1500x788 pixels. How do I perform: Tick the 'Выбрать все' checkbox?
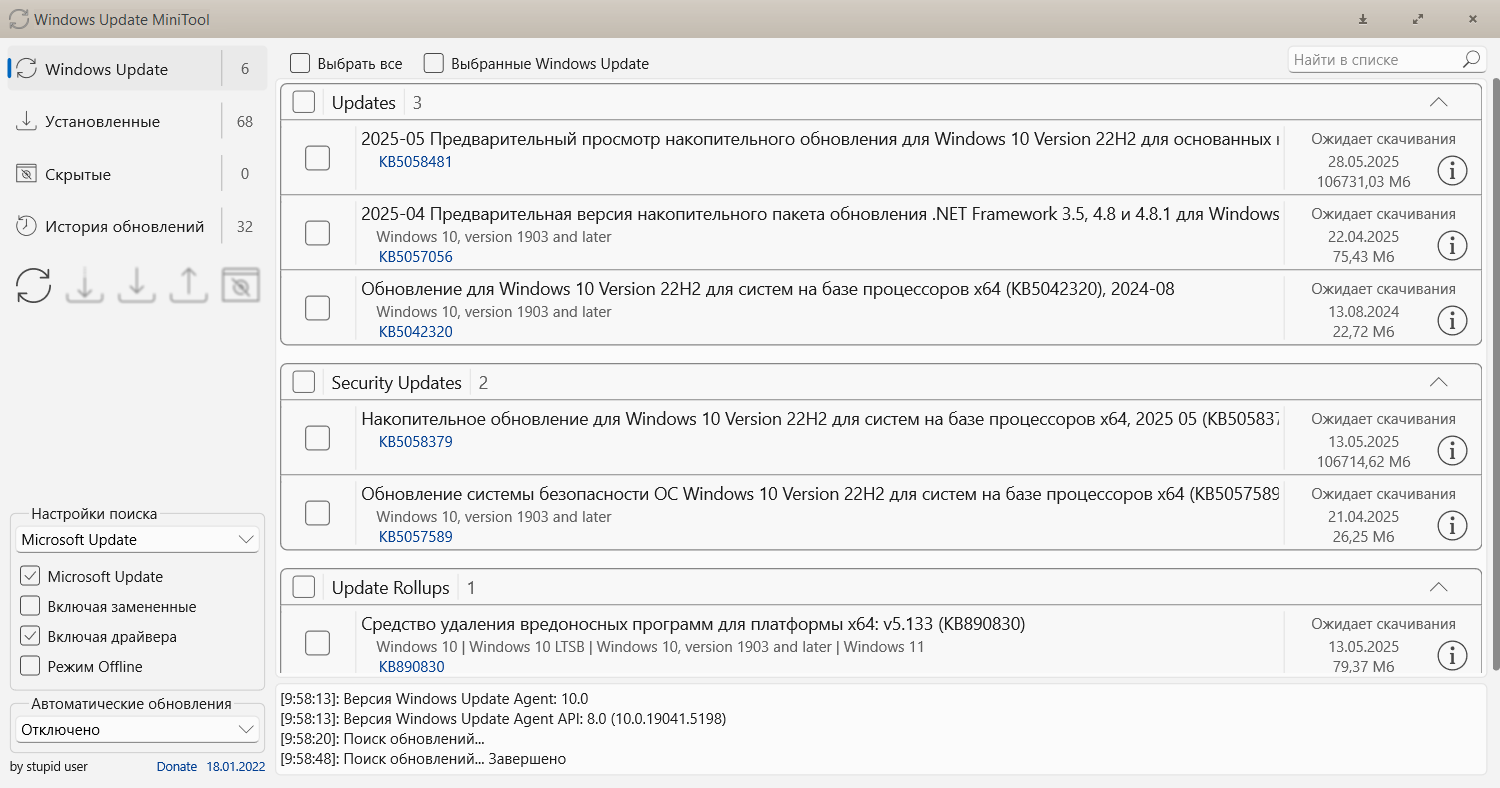[x=300, y=63]
